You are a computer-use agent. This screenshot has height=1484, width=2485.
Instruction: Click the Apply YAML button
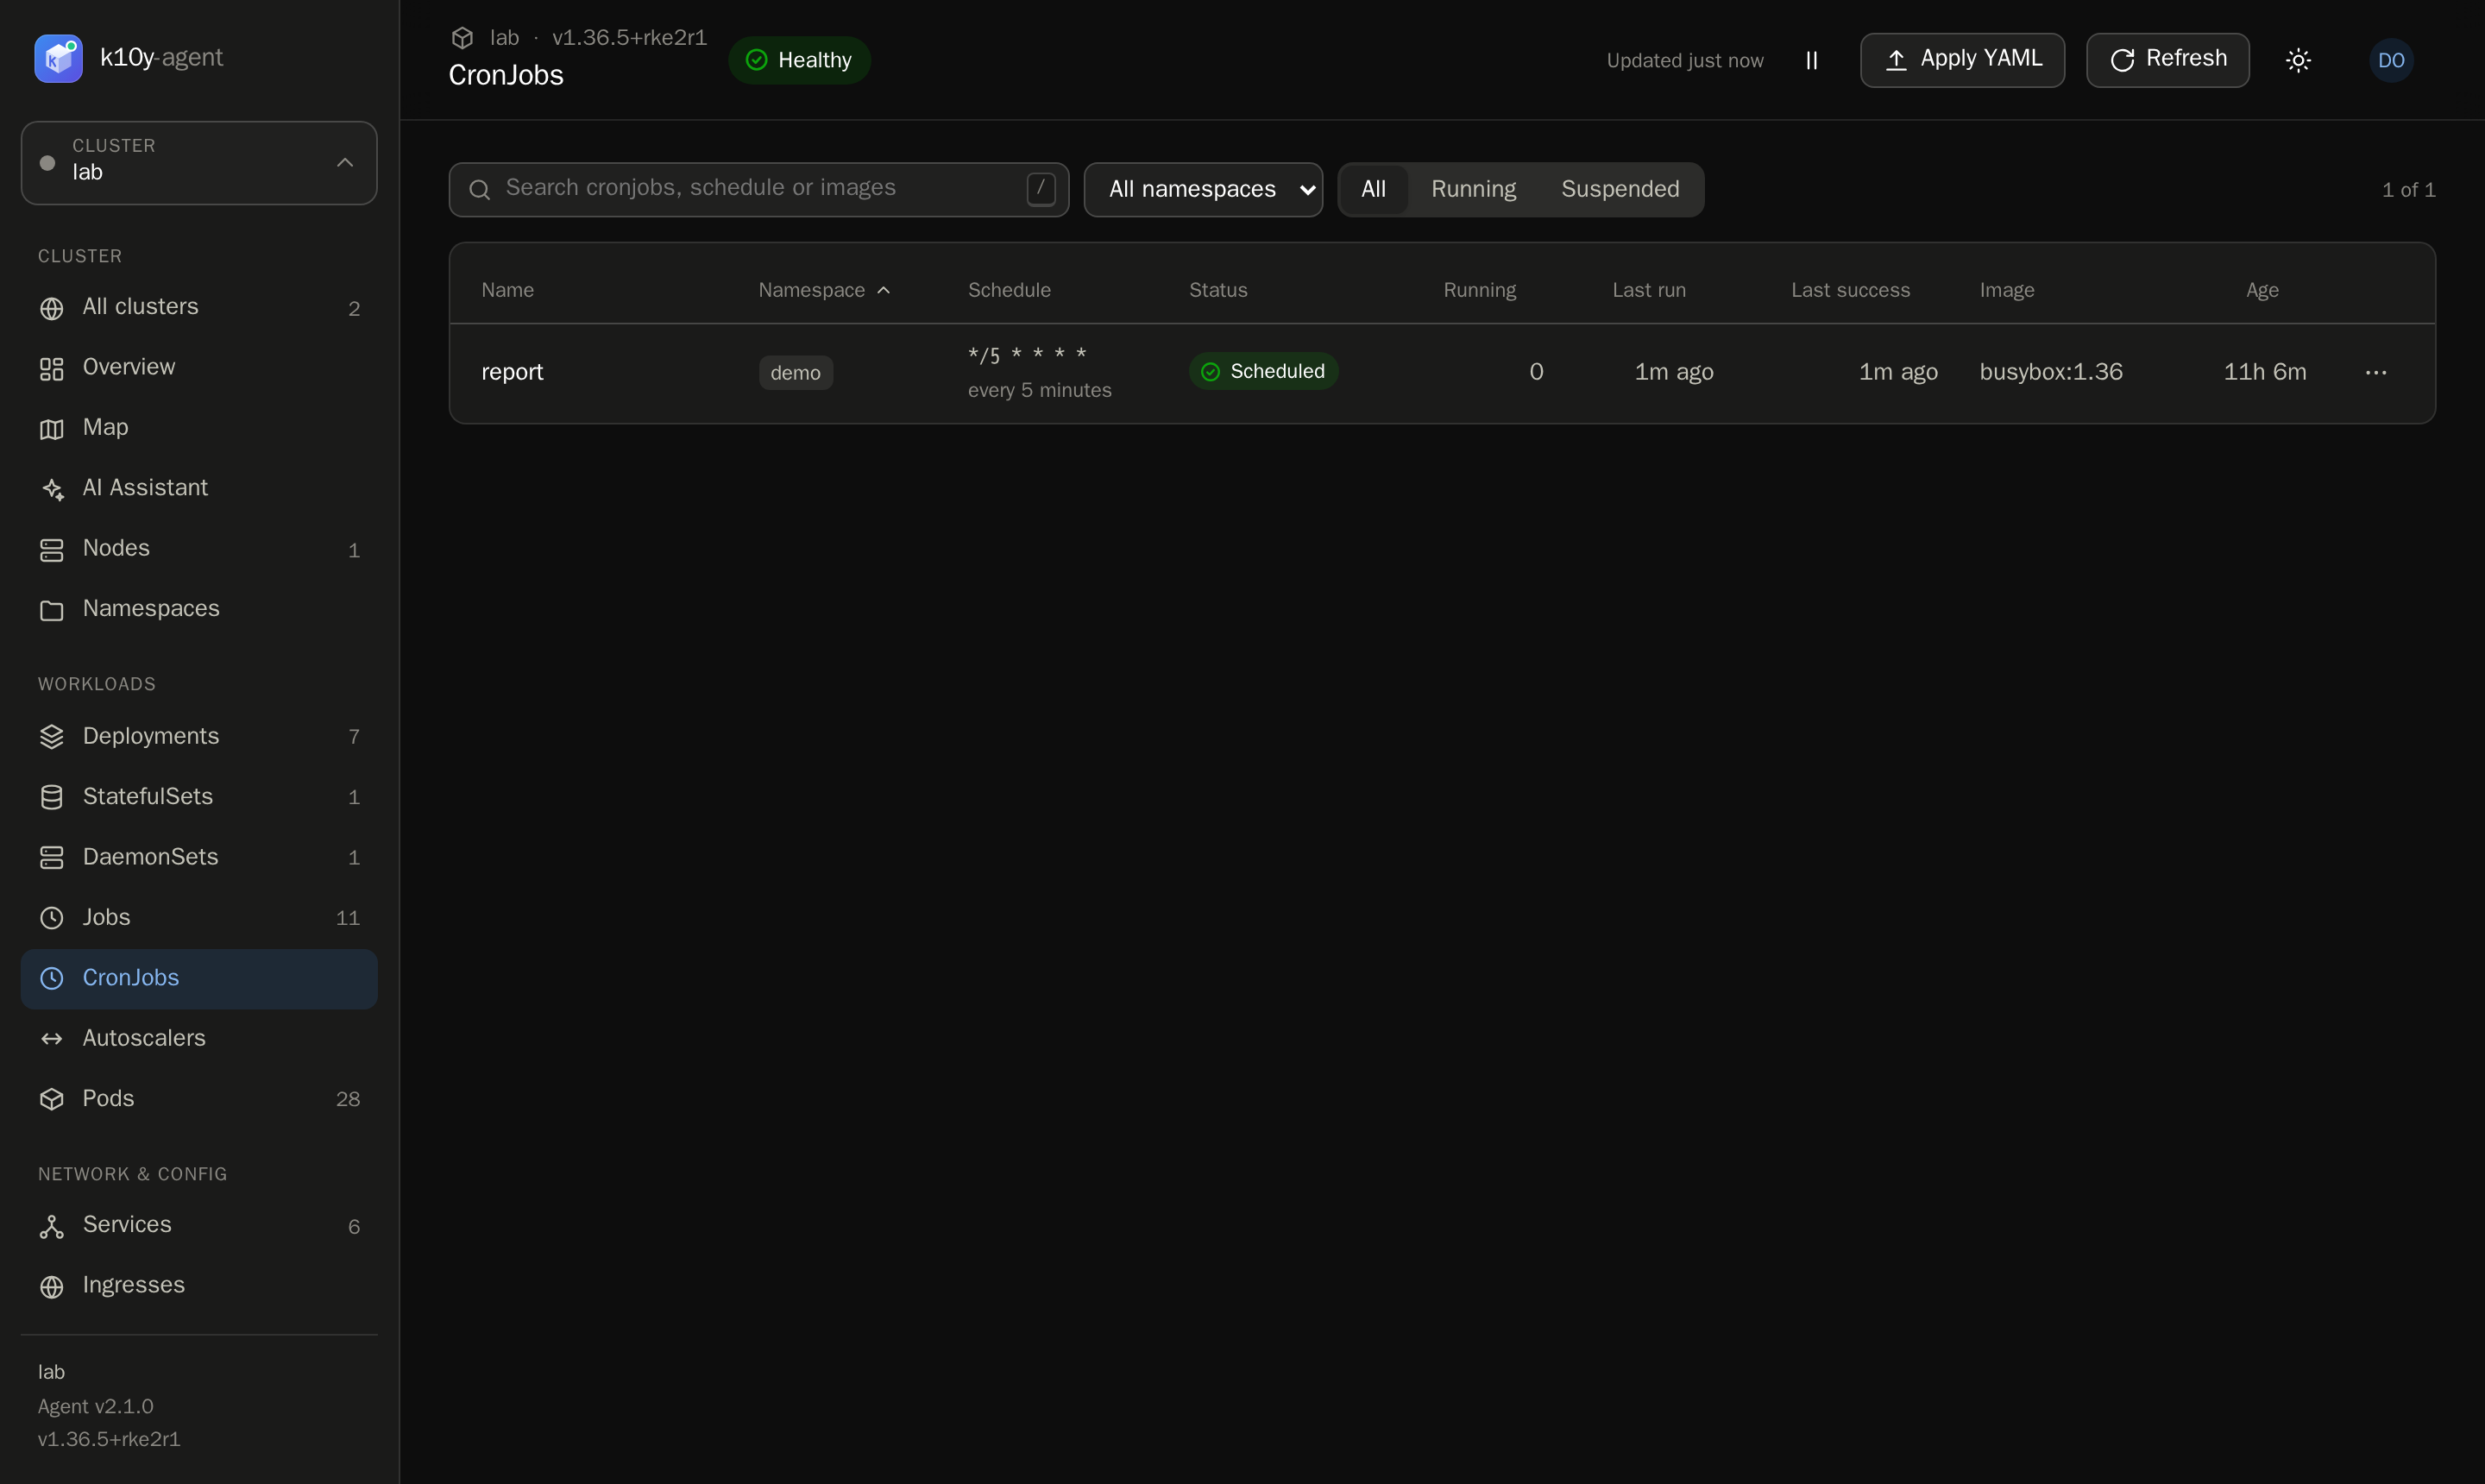(1962, 60)
